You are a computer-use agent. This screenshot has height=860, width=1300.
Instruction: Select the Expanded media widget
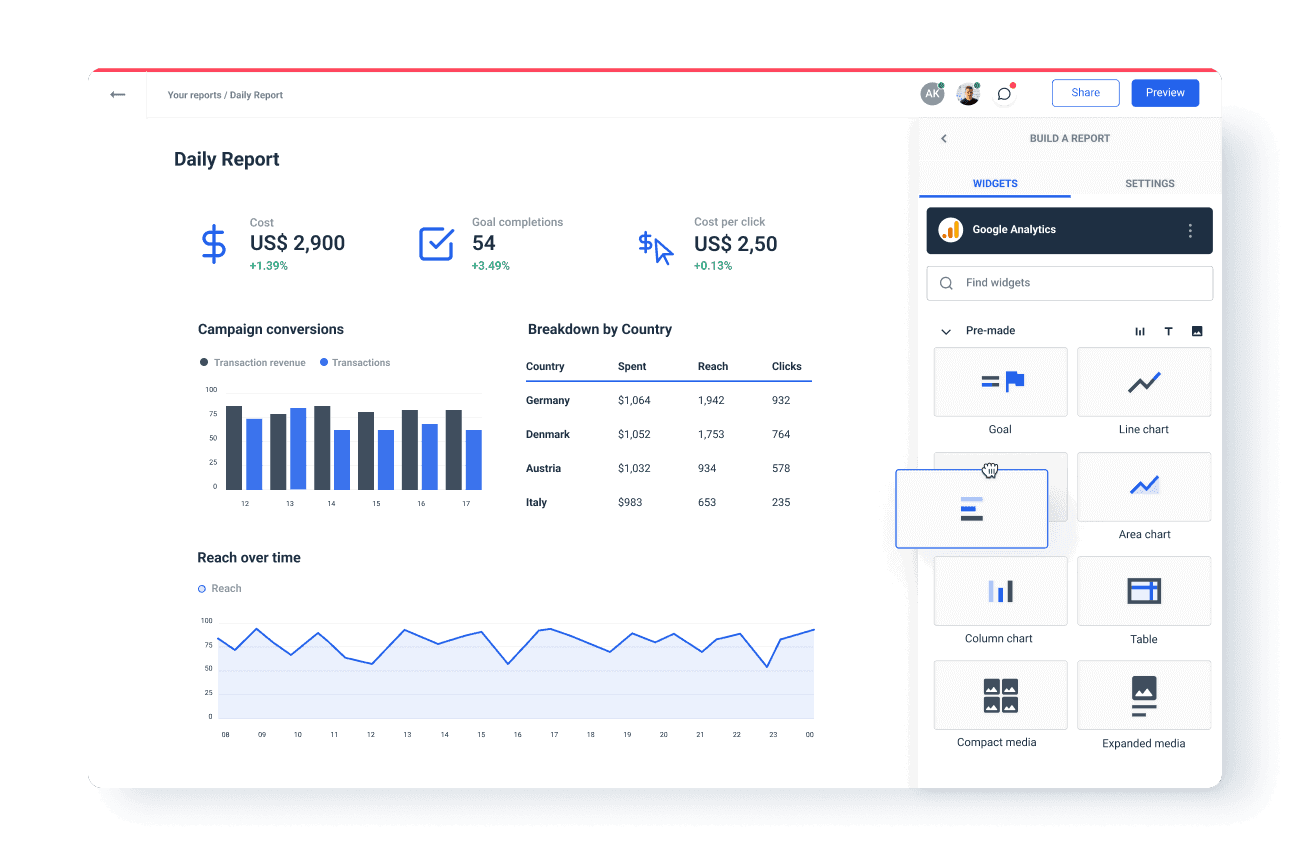(x=1143, y=695)
